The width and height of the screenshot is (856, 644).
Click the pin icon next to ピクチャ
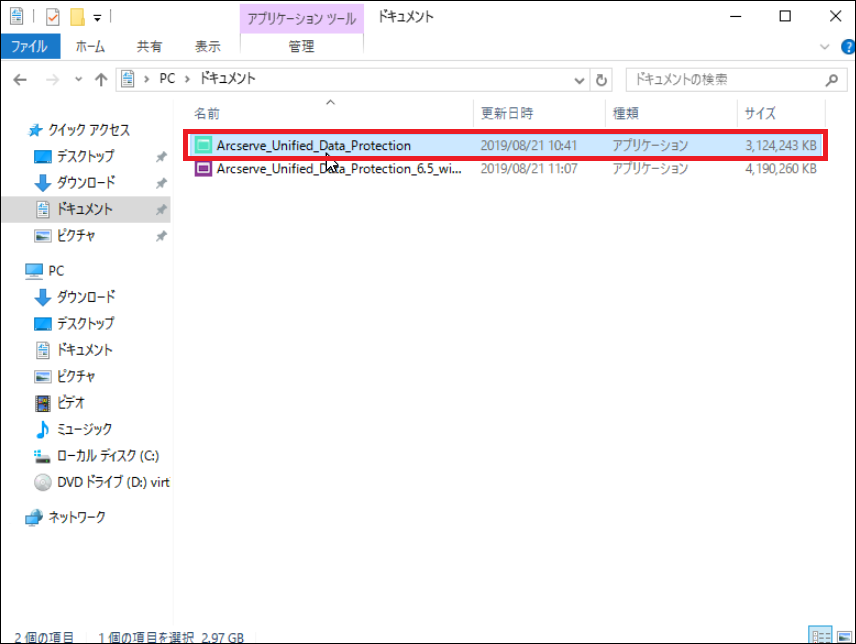(x=161, y=236)
